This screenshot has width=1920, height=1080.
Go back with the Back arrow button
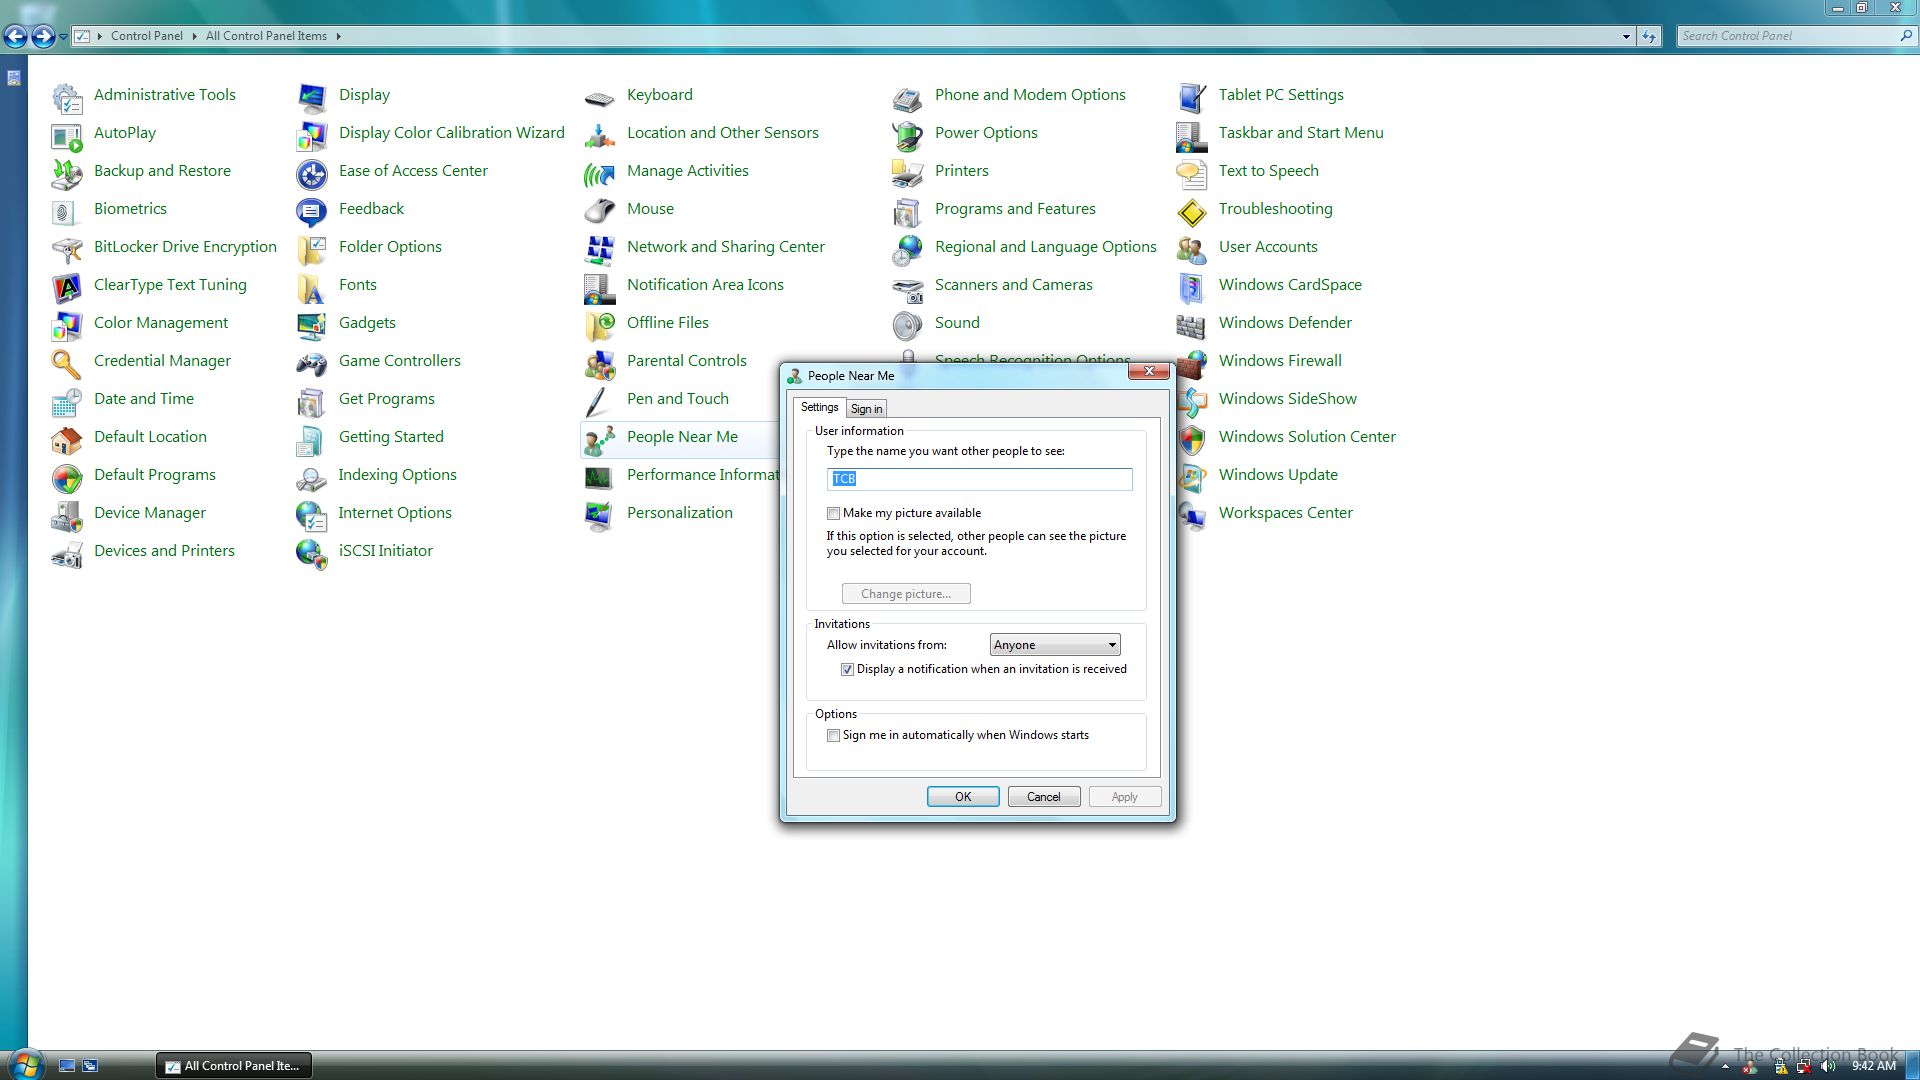tap(15, 37)
